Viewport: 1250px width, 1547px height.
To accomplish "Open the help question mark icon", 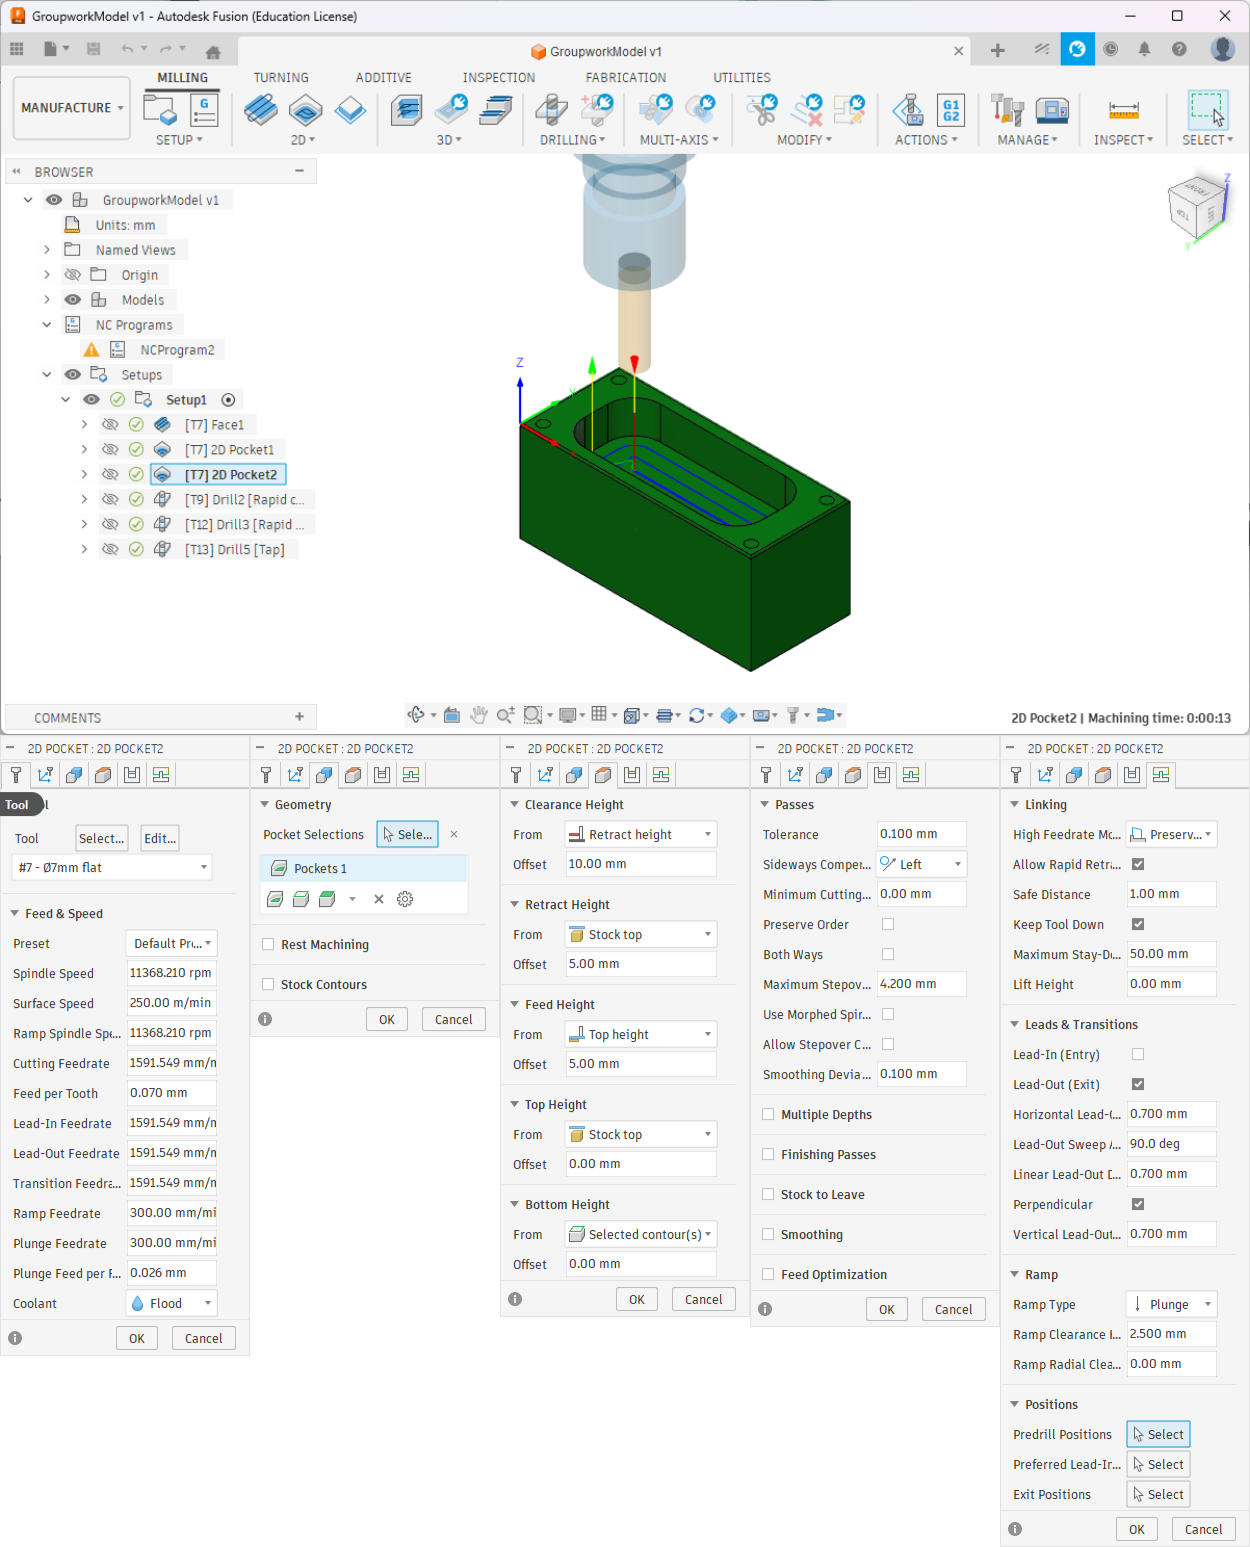I will click(x=1179, y=49).
